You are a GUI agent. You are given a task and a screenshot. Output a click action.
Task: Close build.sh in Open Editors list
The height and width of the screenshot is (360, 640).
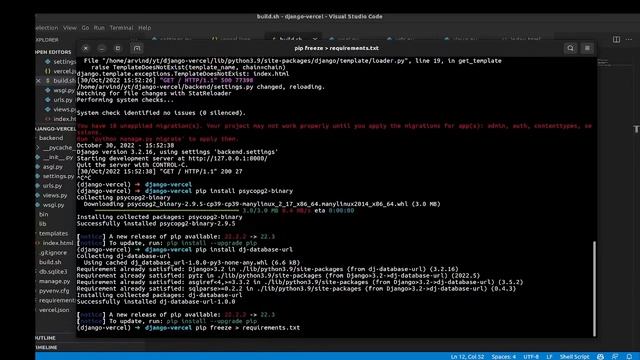(x=38, y=81)
